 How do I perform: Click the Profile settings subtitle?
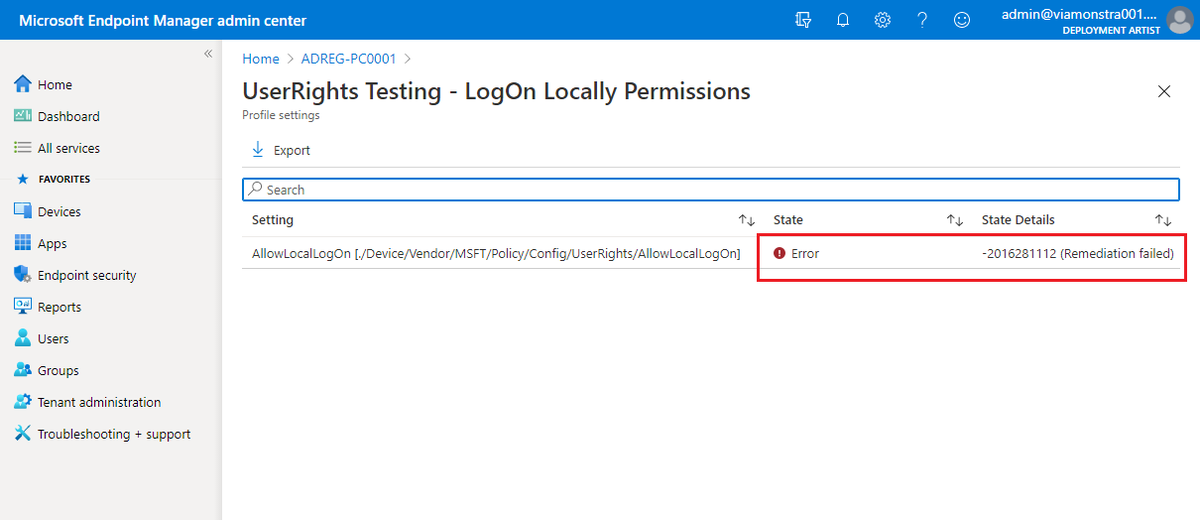click(281, 115)
